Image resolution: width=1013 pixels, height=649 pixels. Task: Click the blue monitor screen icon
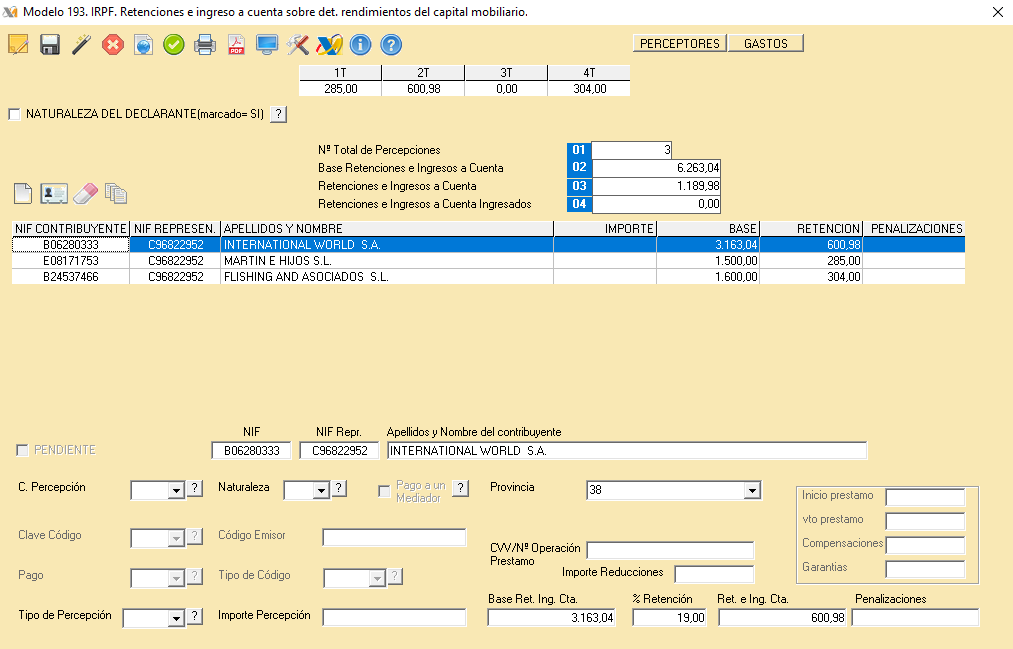267,45
